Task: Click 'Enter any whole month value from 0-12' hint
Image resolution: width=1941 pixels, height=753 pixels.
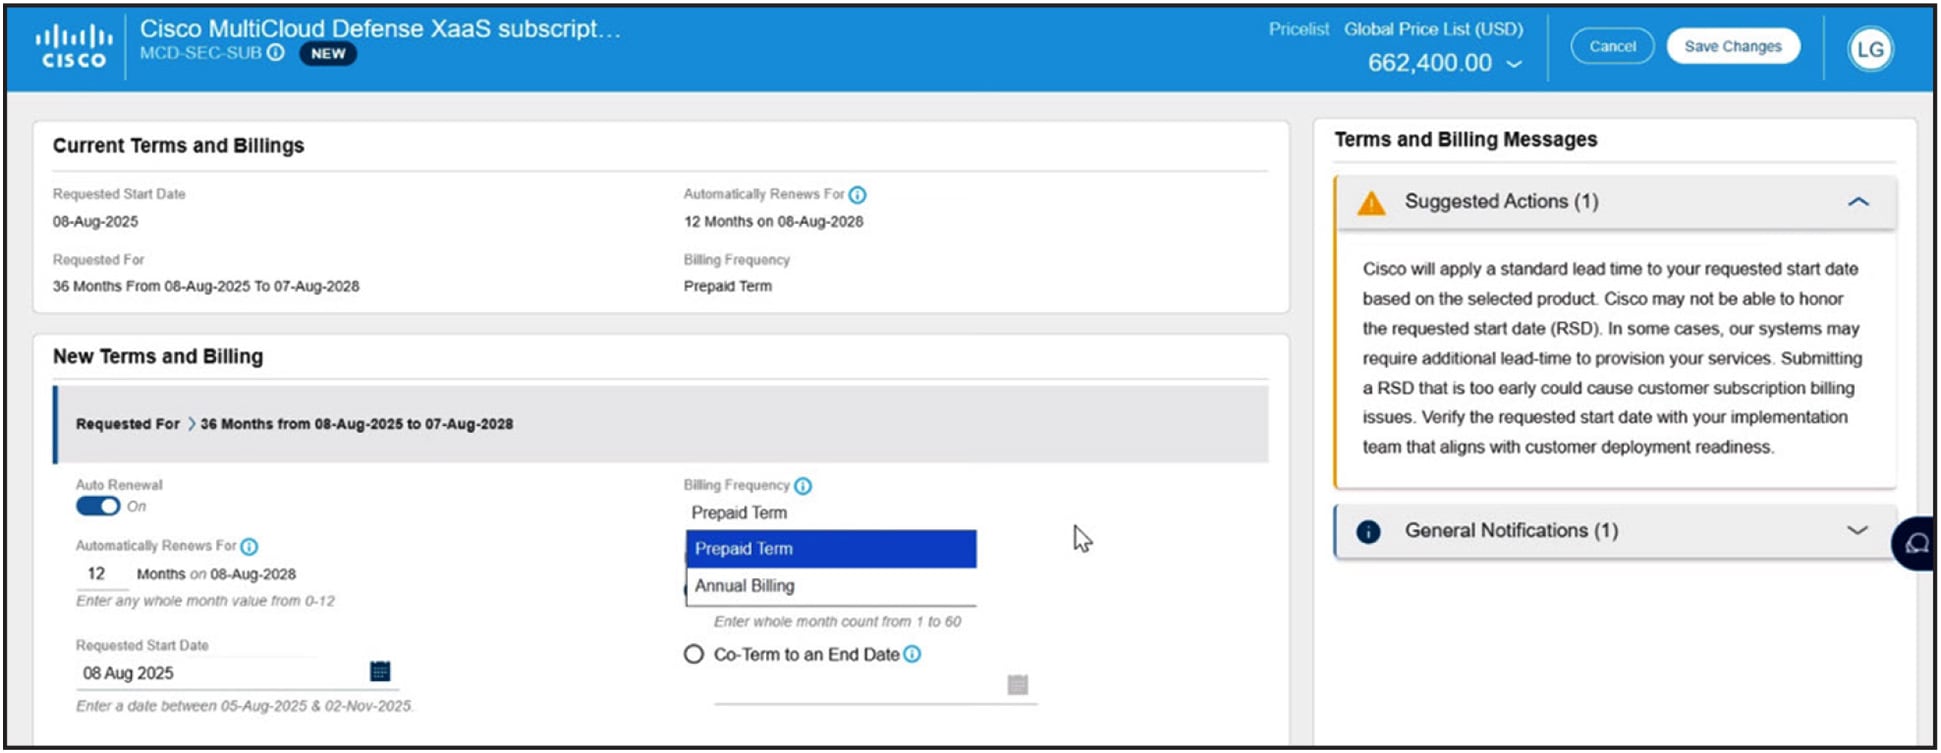Action: pos(205,601)
